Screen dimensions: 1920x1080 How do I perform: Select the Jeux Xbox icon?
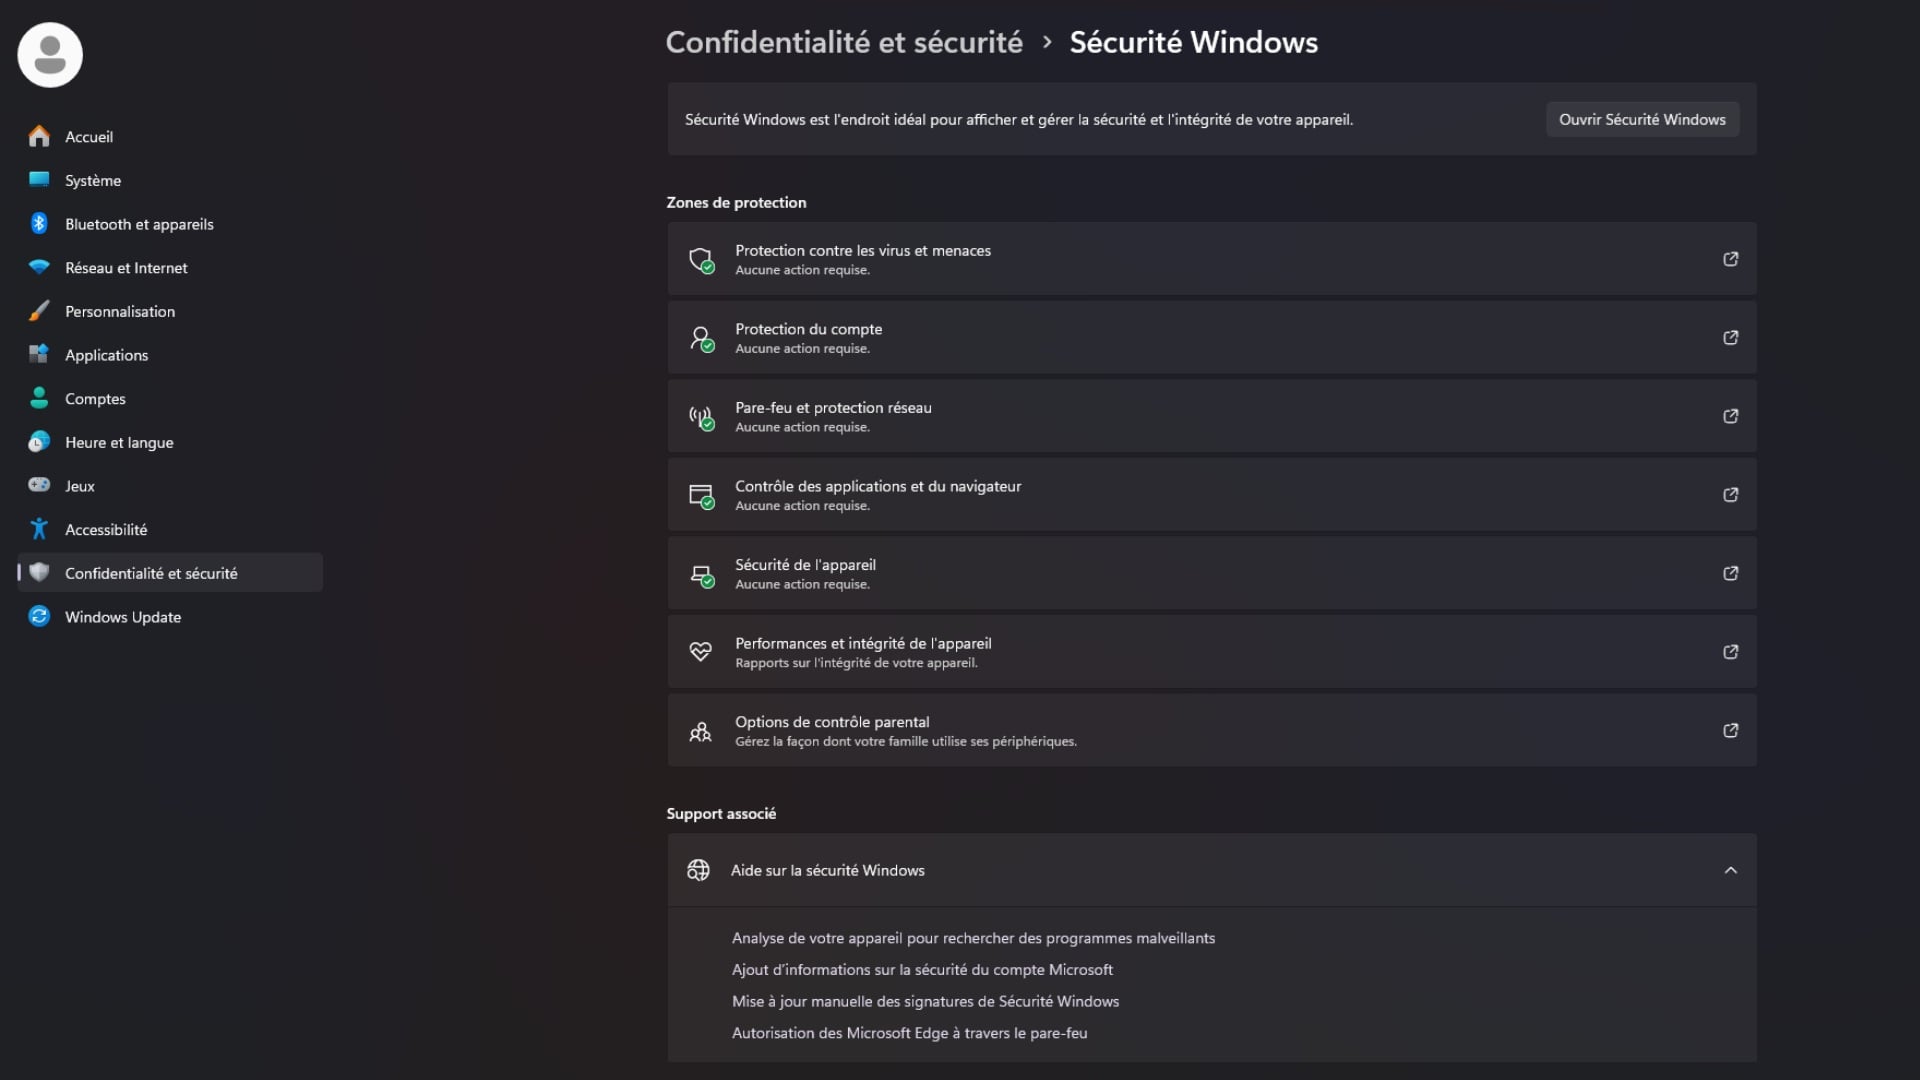(x=38, y=485)
